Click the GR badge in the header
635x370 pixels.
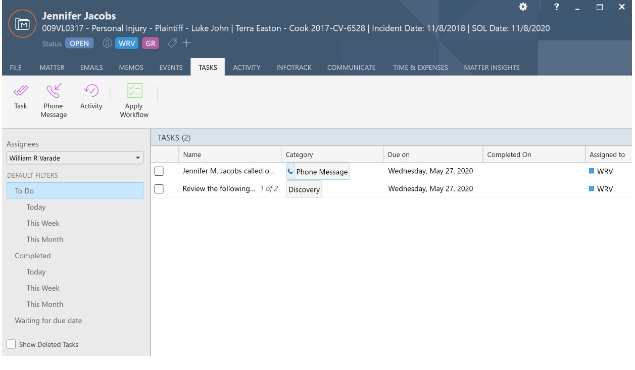pyautogui.click(x=150, y=43)
